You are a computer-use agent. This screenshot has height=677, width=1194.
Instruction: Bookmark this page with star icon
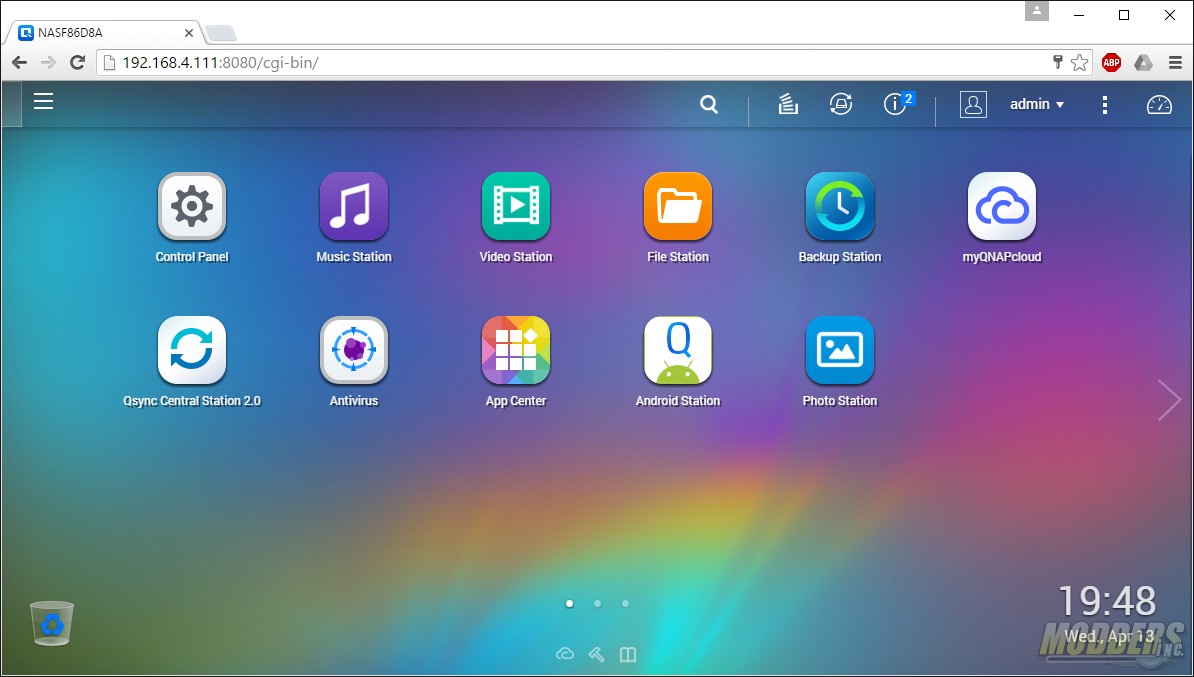[x=1079, y=62]
